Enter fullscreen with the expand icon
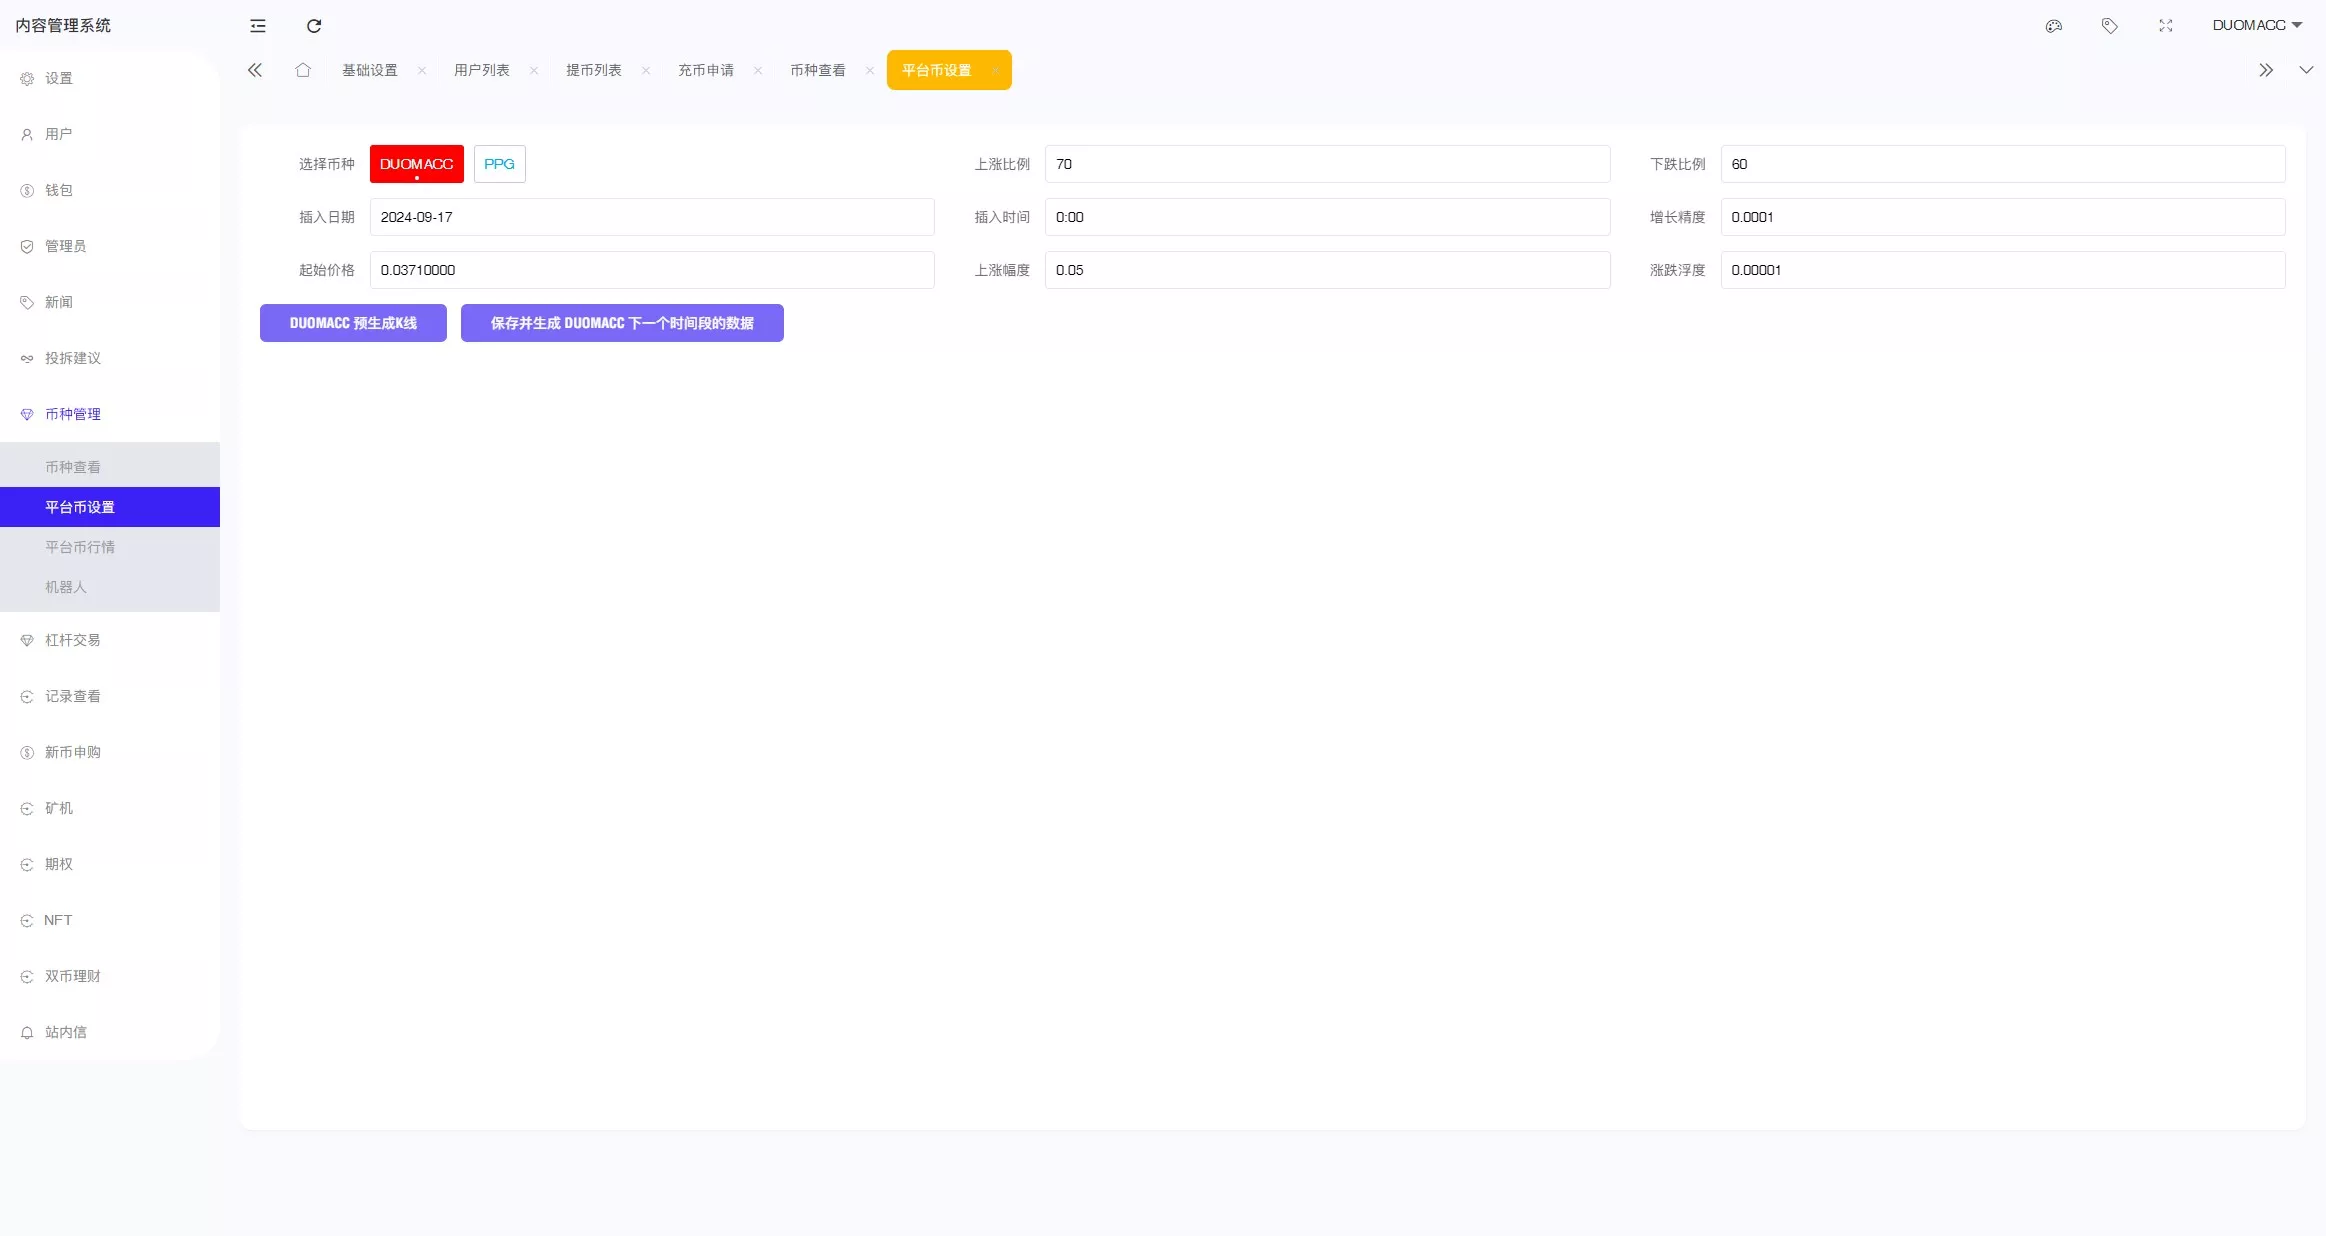2326x1236 pixels. [x=2166, y=26]
